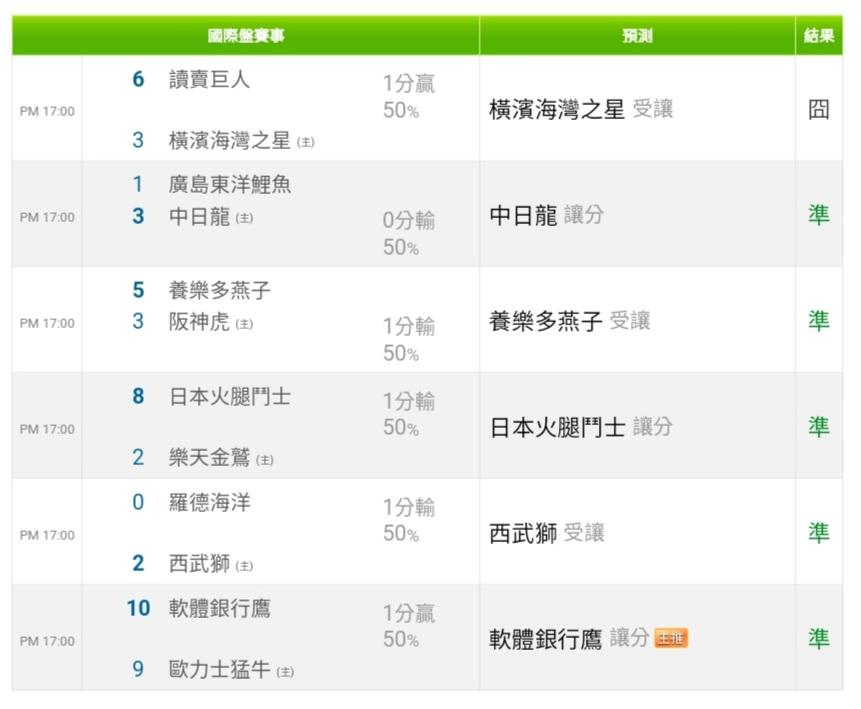Click the 0分輸 50% handicap for 中日龍 game
Screen dimensions: 861x709
[x=409, y=233]
